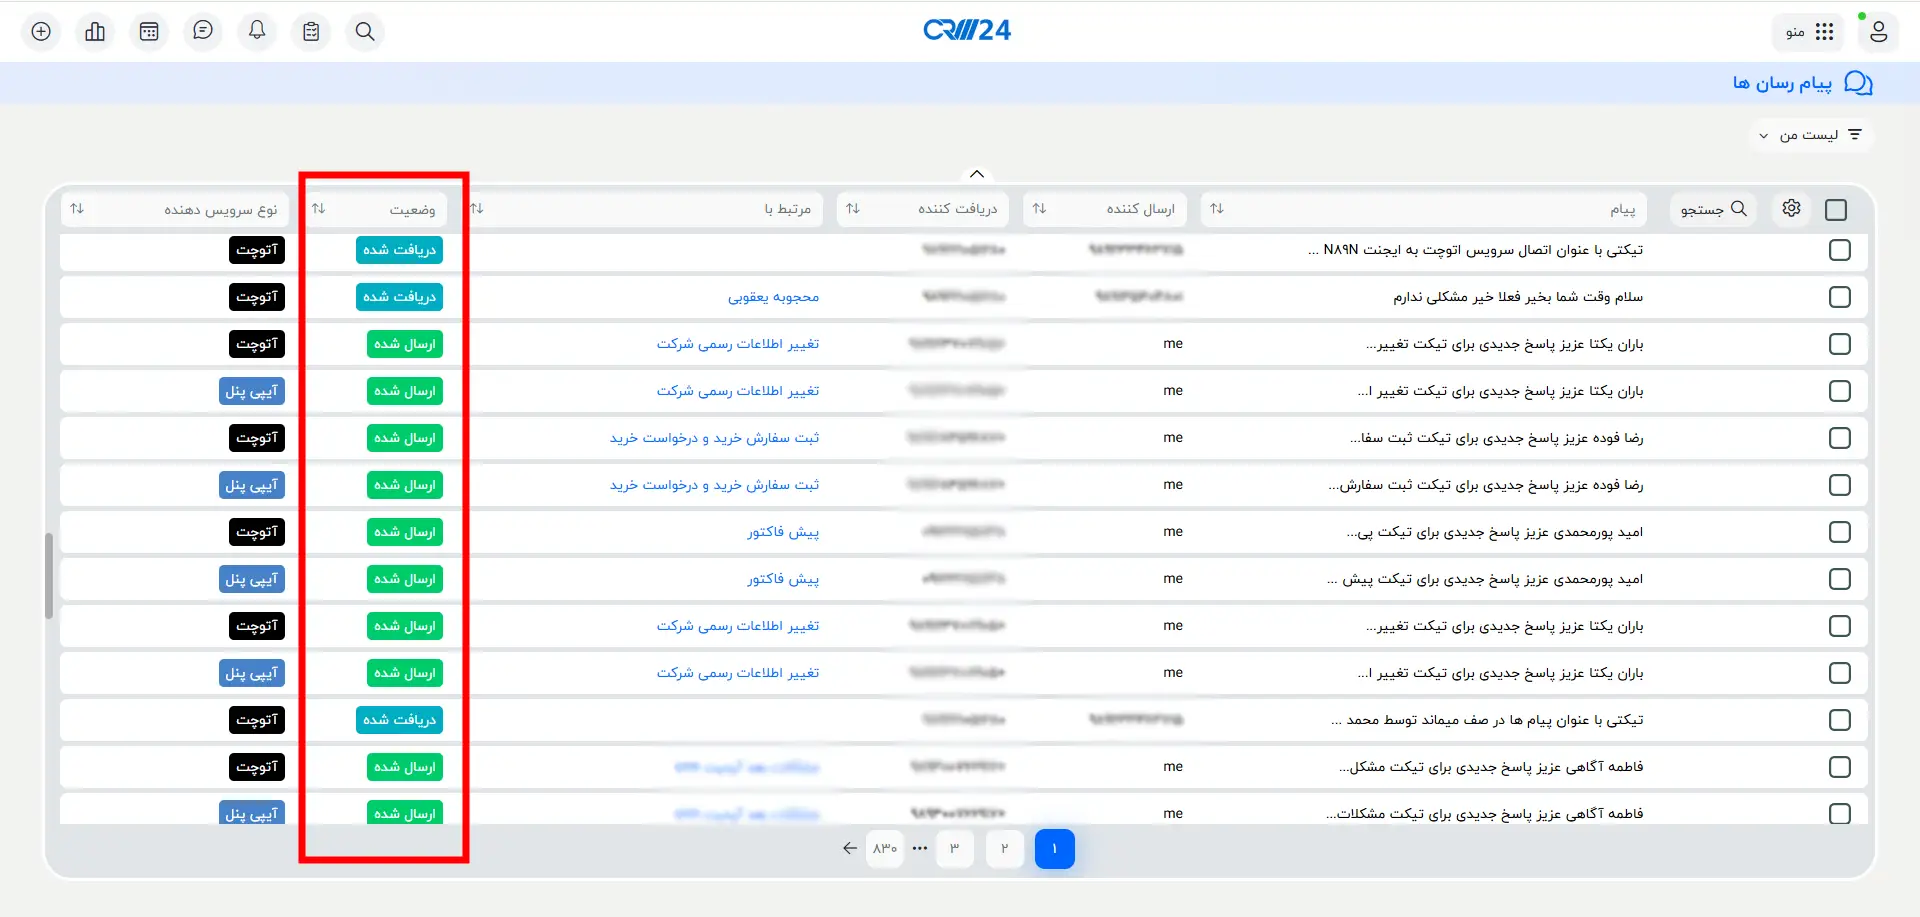Viewport: 1920px width, 917px height.
Task: Open the user profile avatar with green status
Action: 1877,31
